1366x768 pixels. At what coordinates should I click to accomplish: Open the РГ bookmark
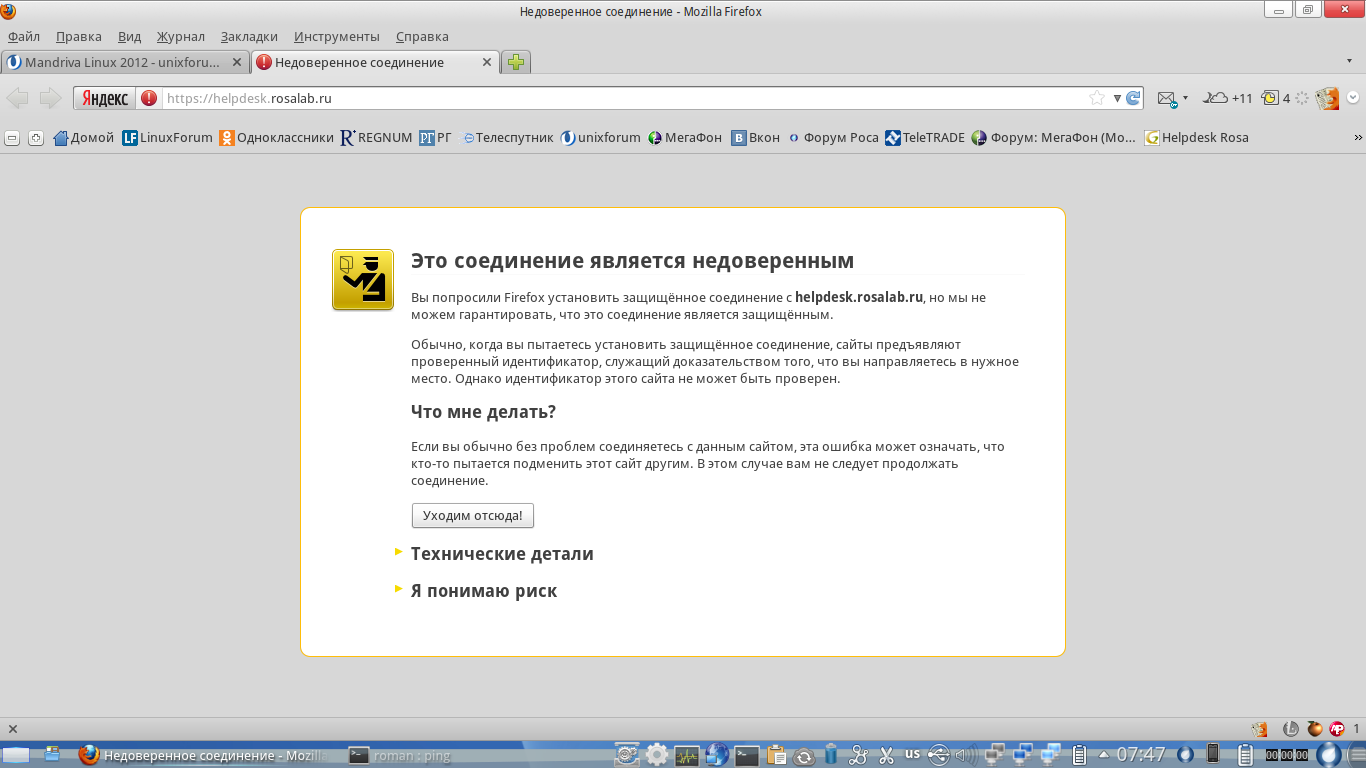[436, 138]
